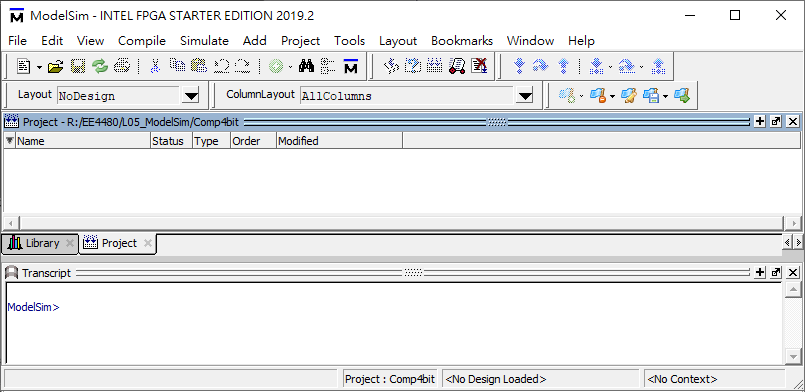The width and height of the screenshot is (805, 392).
Task: Click the Compile icon with diagonal arrows
Action: click(x=392, y=66)
